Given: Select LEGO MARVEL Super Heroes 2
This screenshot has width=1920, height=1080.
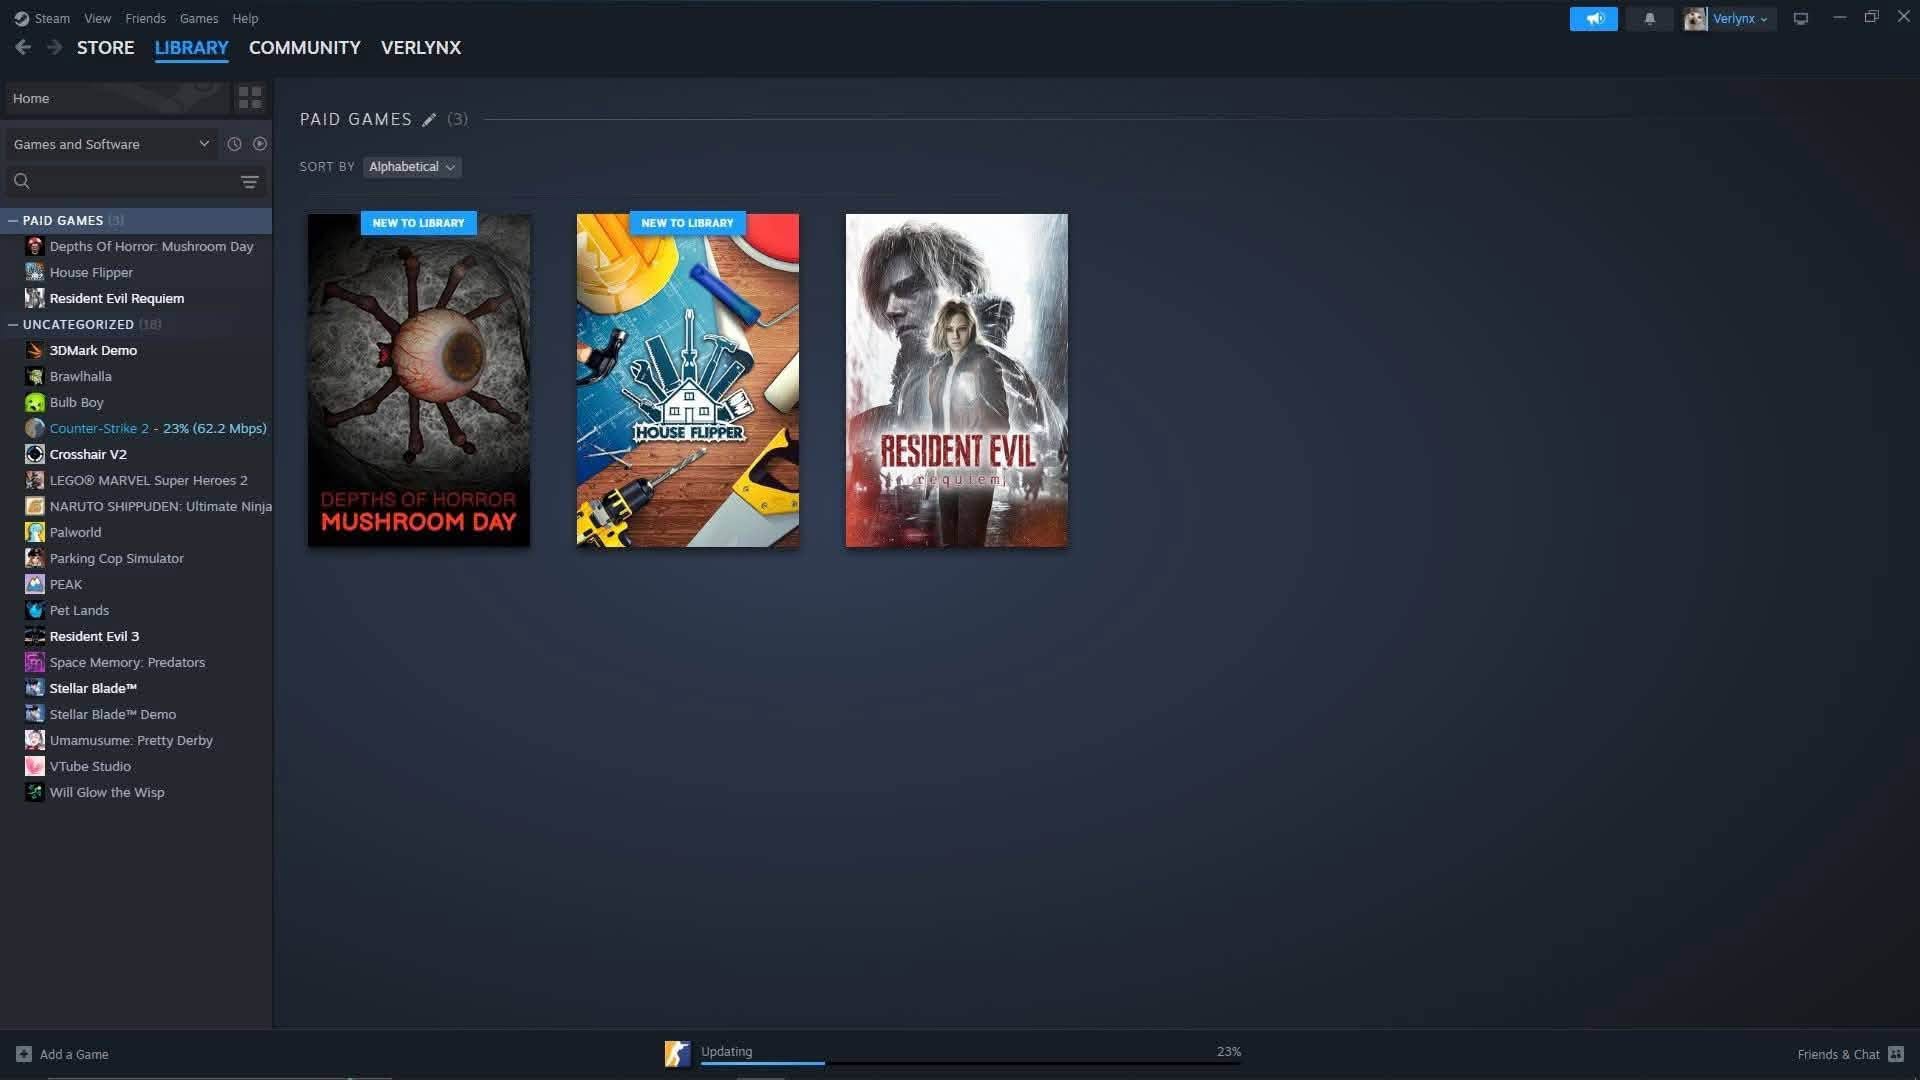Looking at the screenshot, I should tap(136, 480).
